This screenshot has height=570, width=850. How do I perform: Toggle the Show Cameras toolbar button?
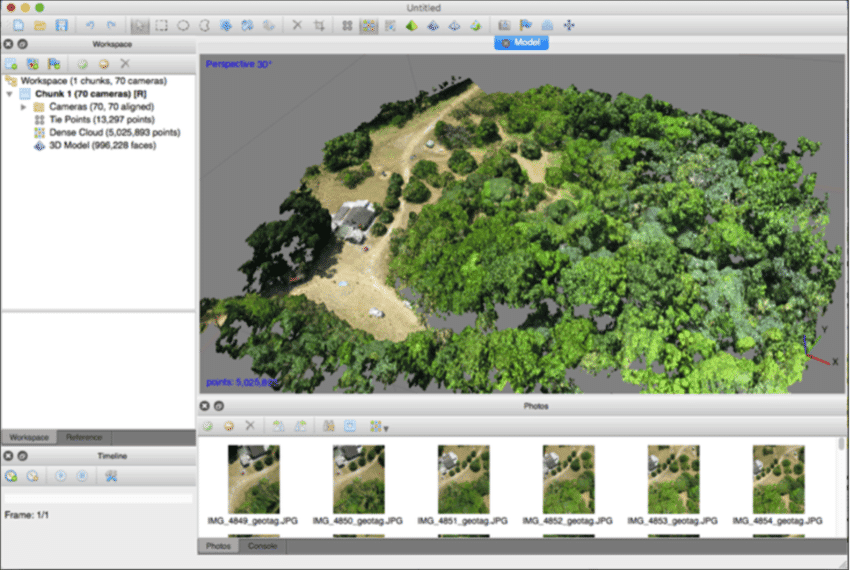click(504, 25)
